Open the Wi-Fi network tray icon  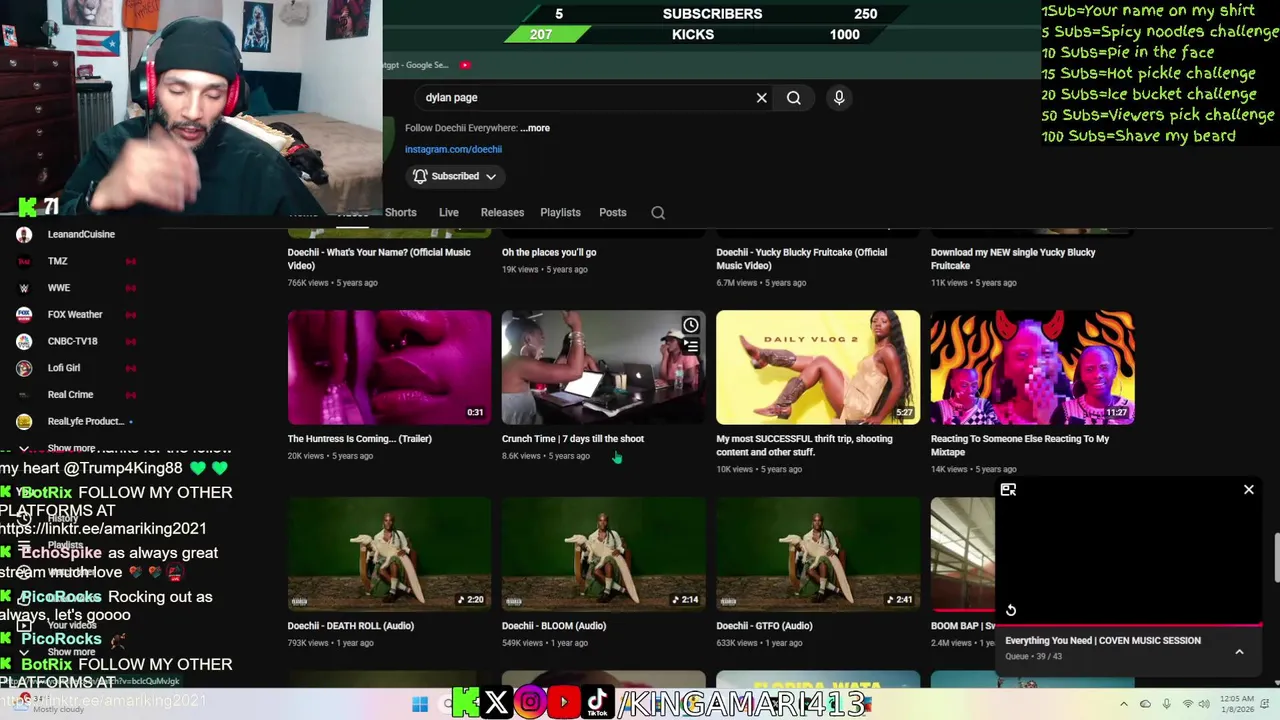pos(1188,704)
